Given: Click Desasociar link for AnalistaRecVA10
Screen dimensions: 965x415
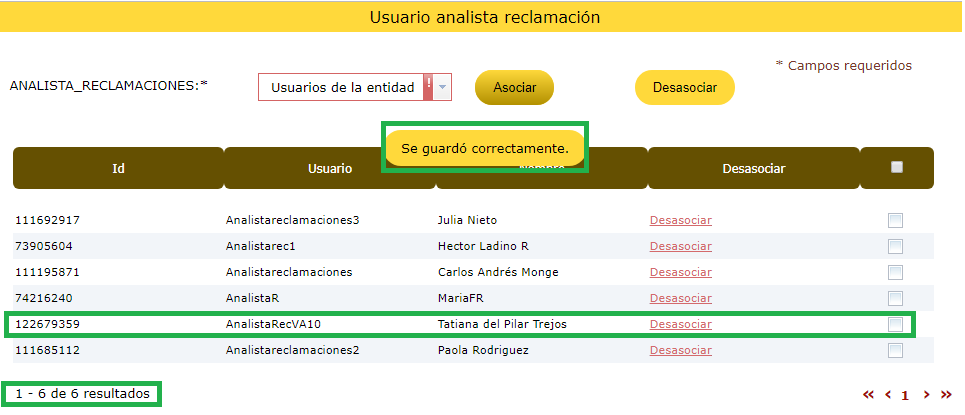Looking at the screenshot, I should point(681,324).
